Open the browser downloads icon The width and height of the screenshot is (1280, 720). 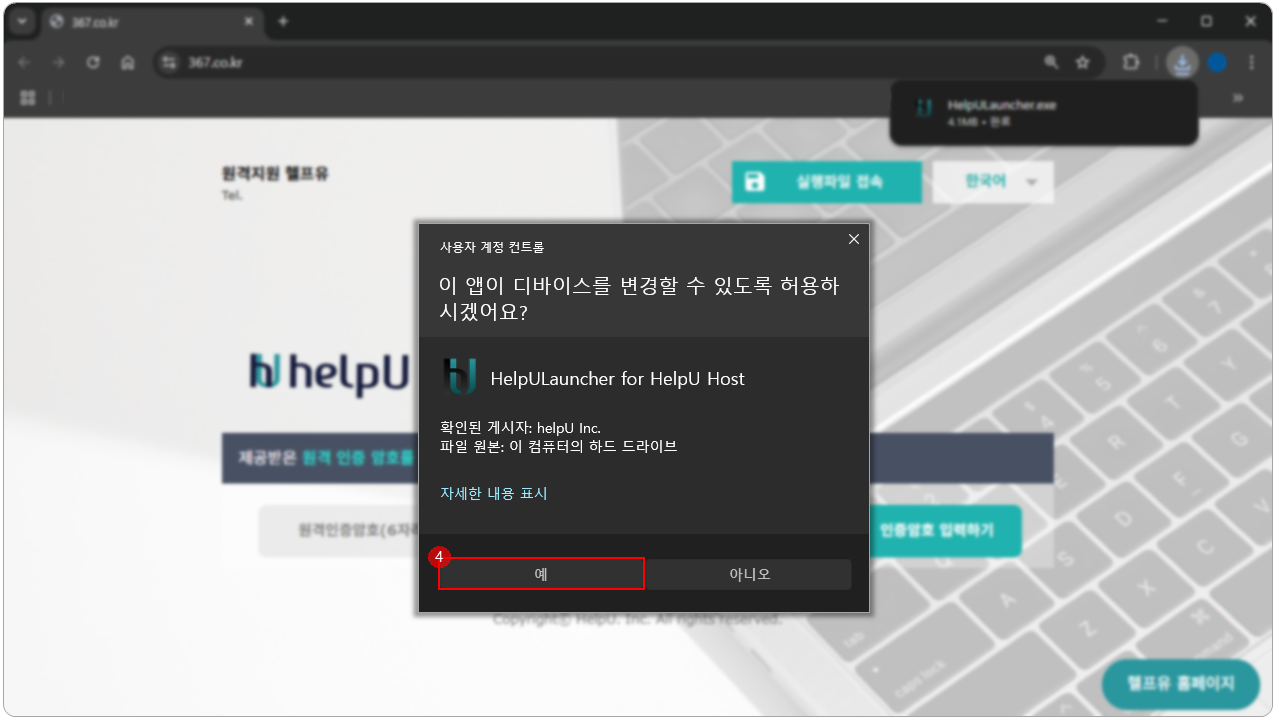(x=1182, y=62)
